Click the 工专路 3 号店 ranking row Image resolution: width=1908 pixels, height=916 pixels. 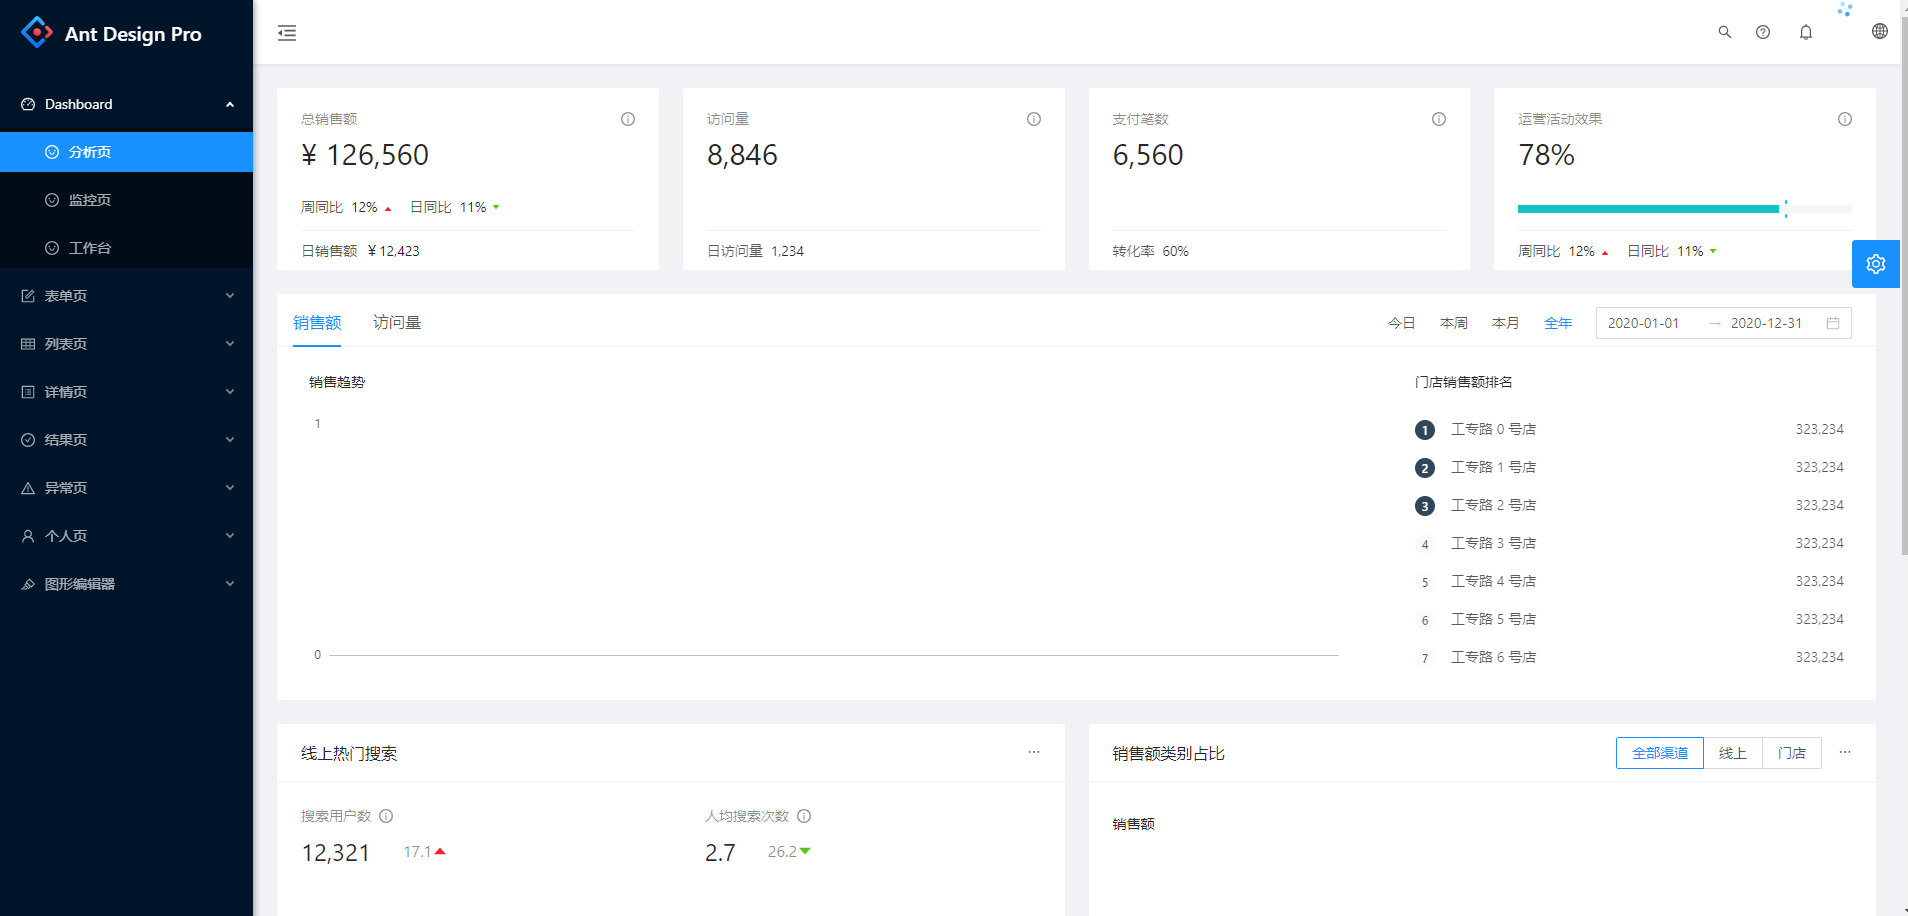1629,543
